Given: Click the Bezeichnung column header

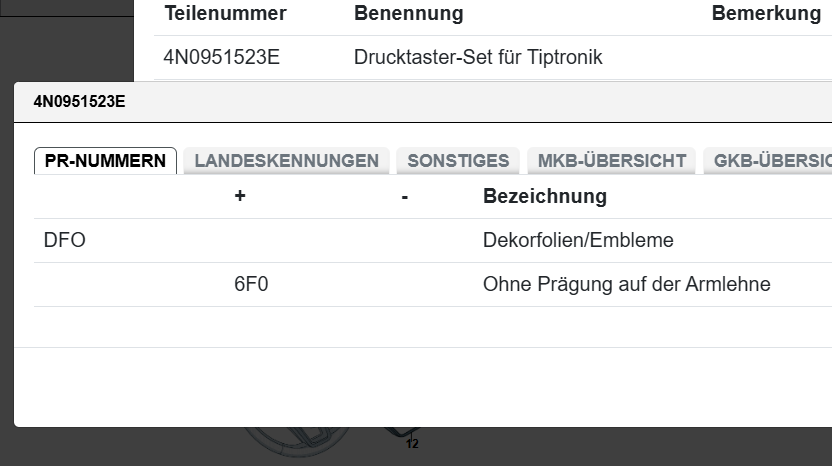Looking at the screenshot, I should pos(544,196).
